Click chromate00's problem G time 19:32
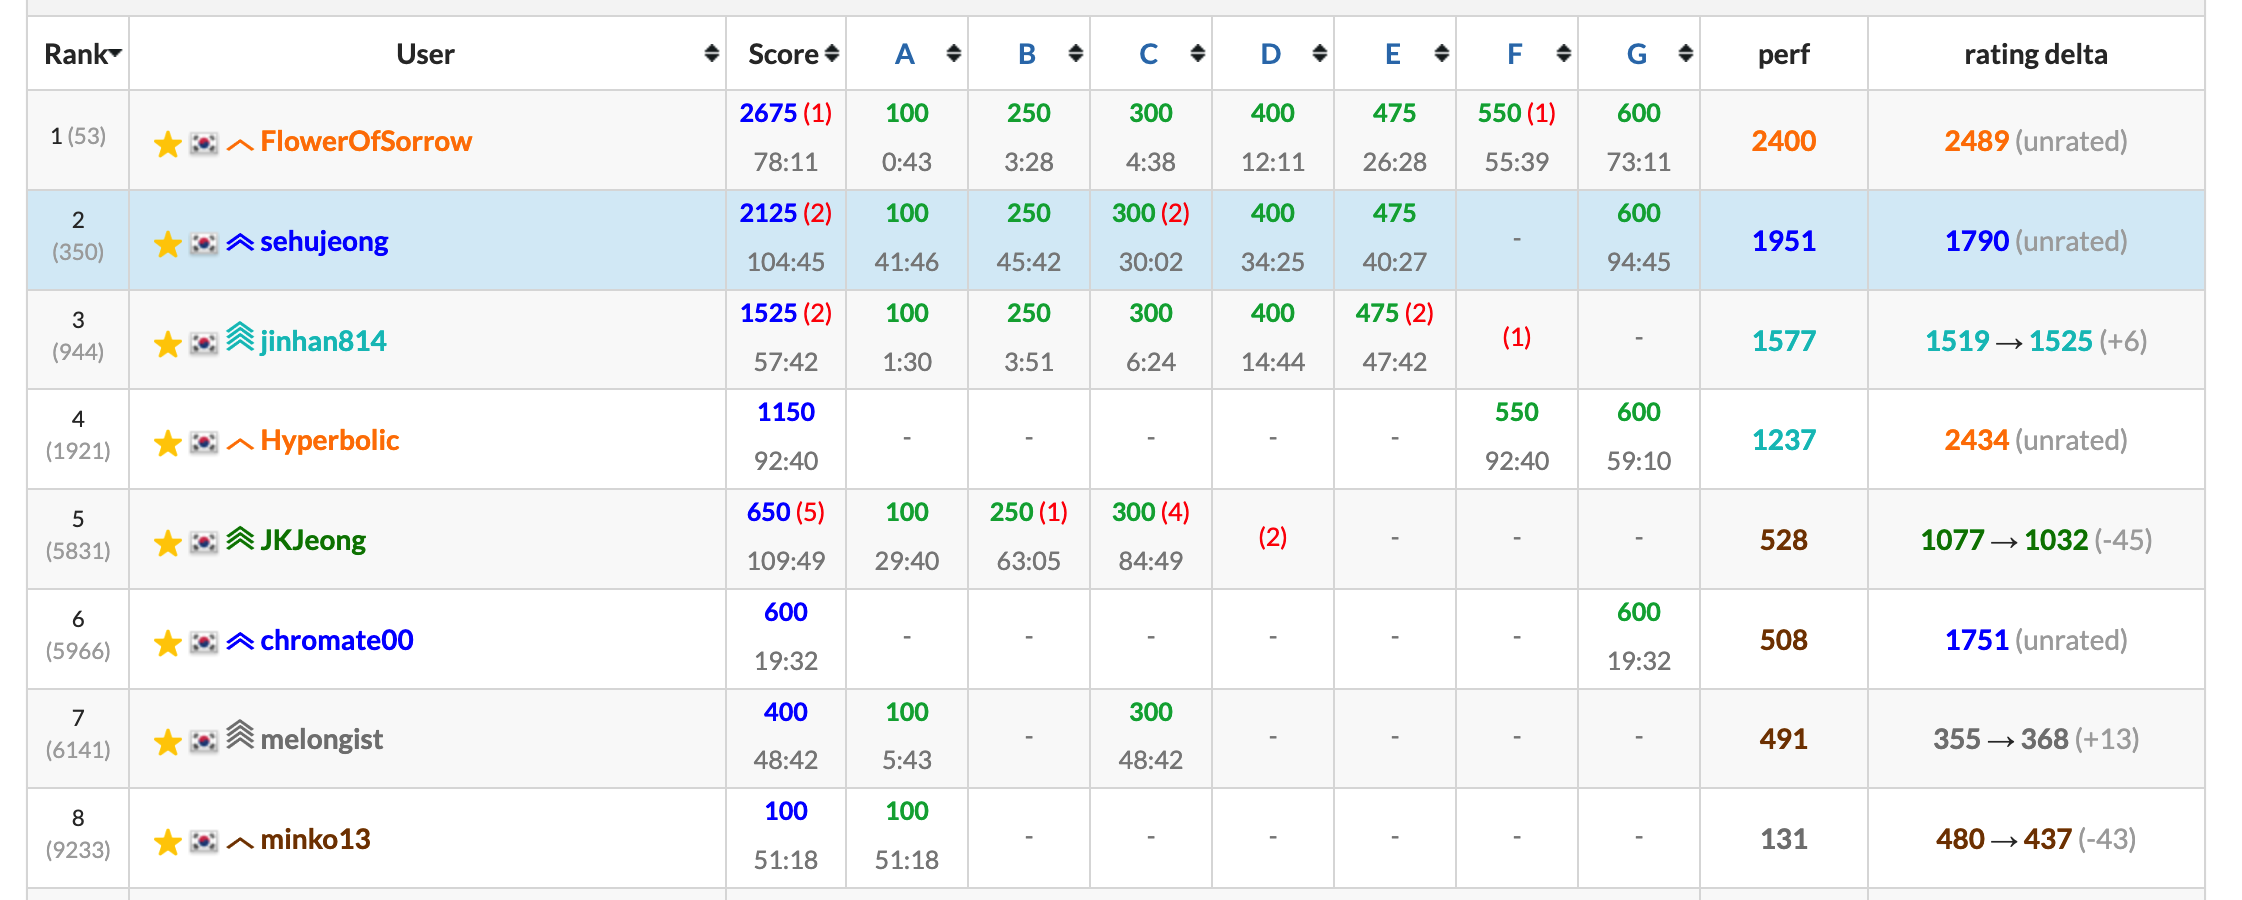 pos(1638,661)
